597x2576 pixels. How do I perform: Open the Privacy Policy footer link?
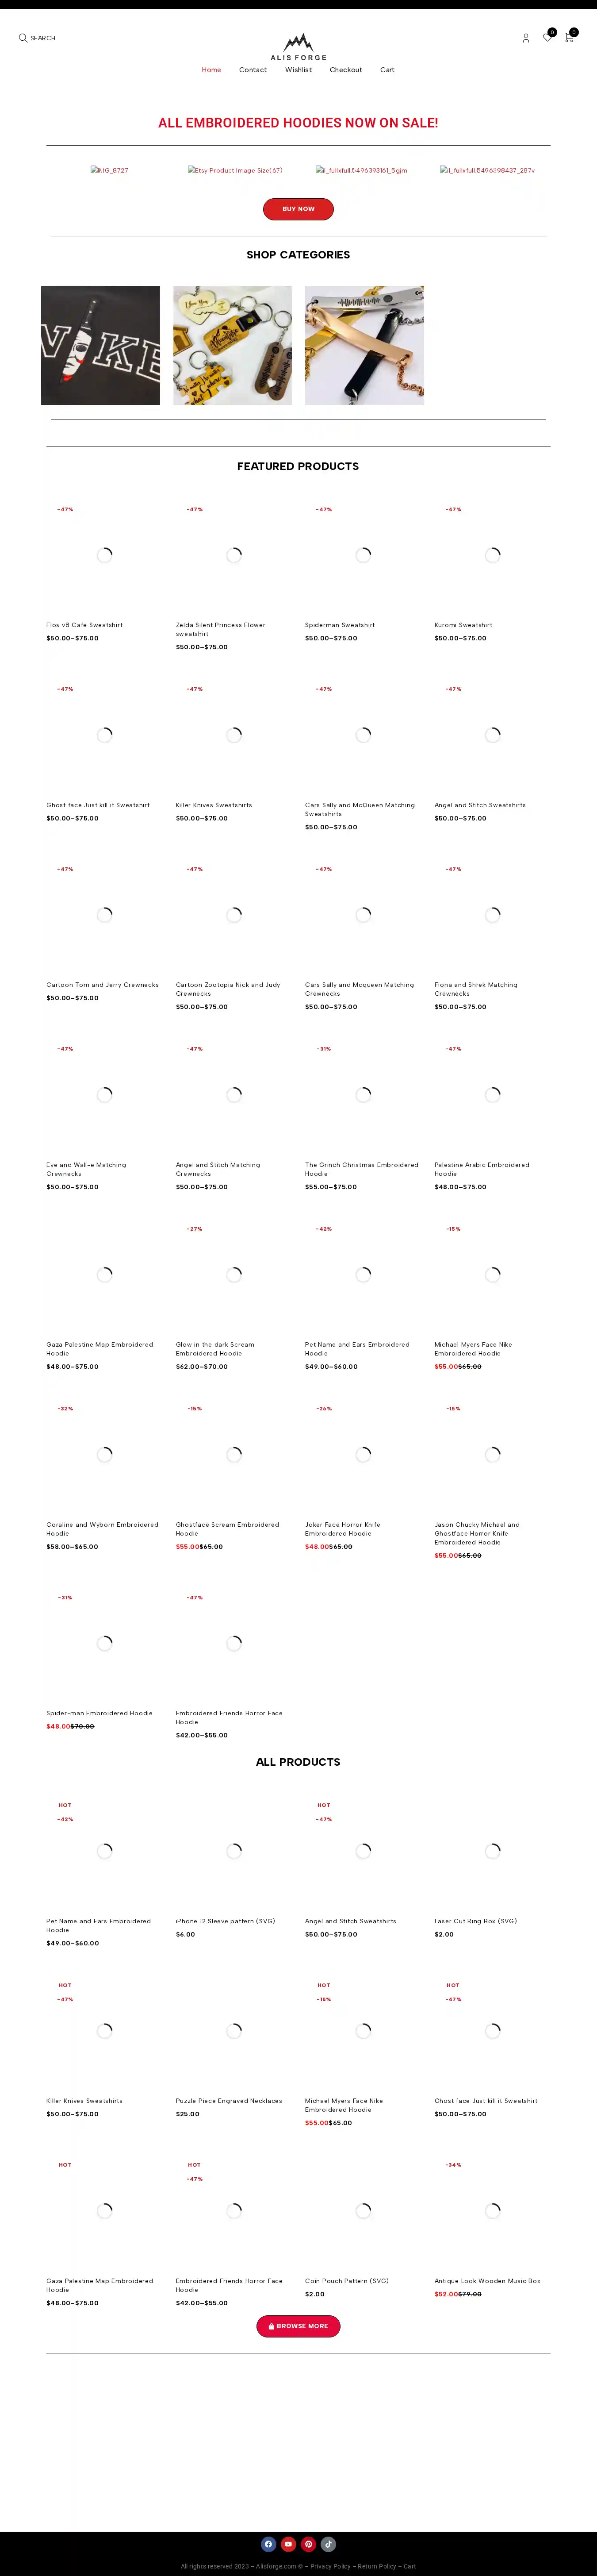coord(330,2565)
